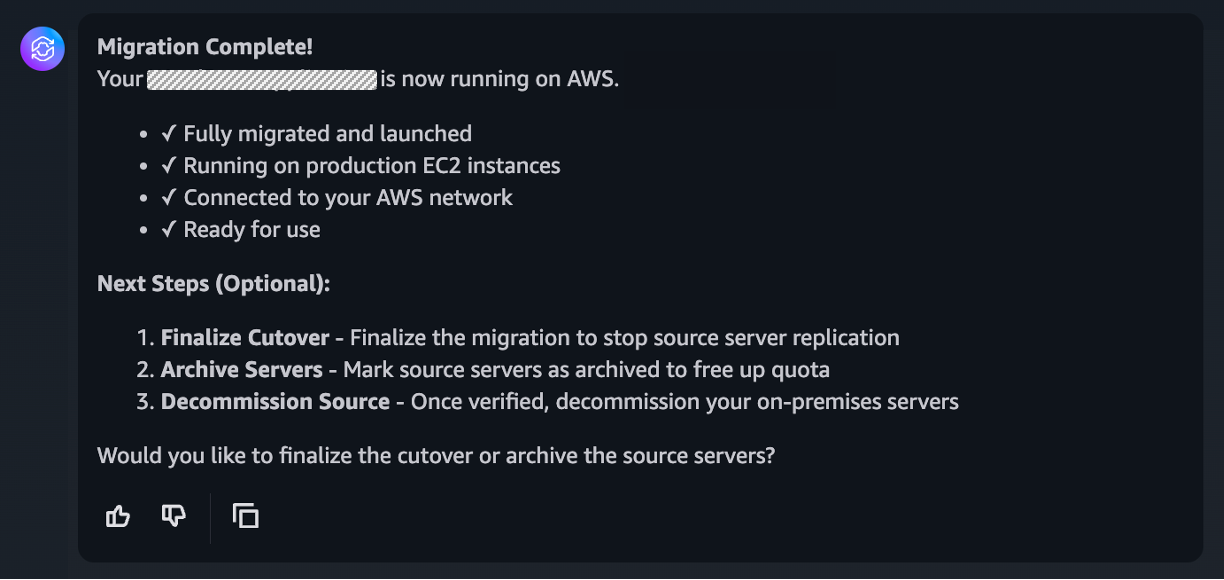The height and width of the screenshot is (580, 1224).
Task: Click the purple assistant avatar icon
Action: (x=43, y=49)
